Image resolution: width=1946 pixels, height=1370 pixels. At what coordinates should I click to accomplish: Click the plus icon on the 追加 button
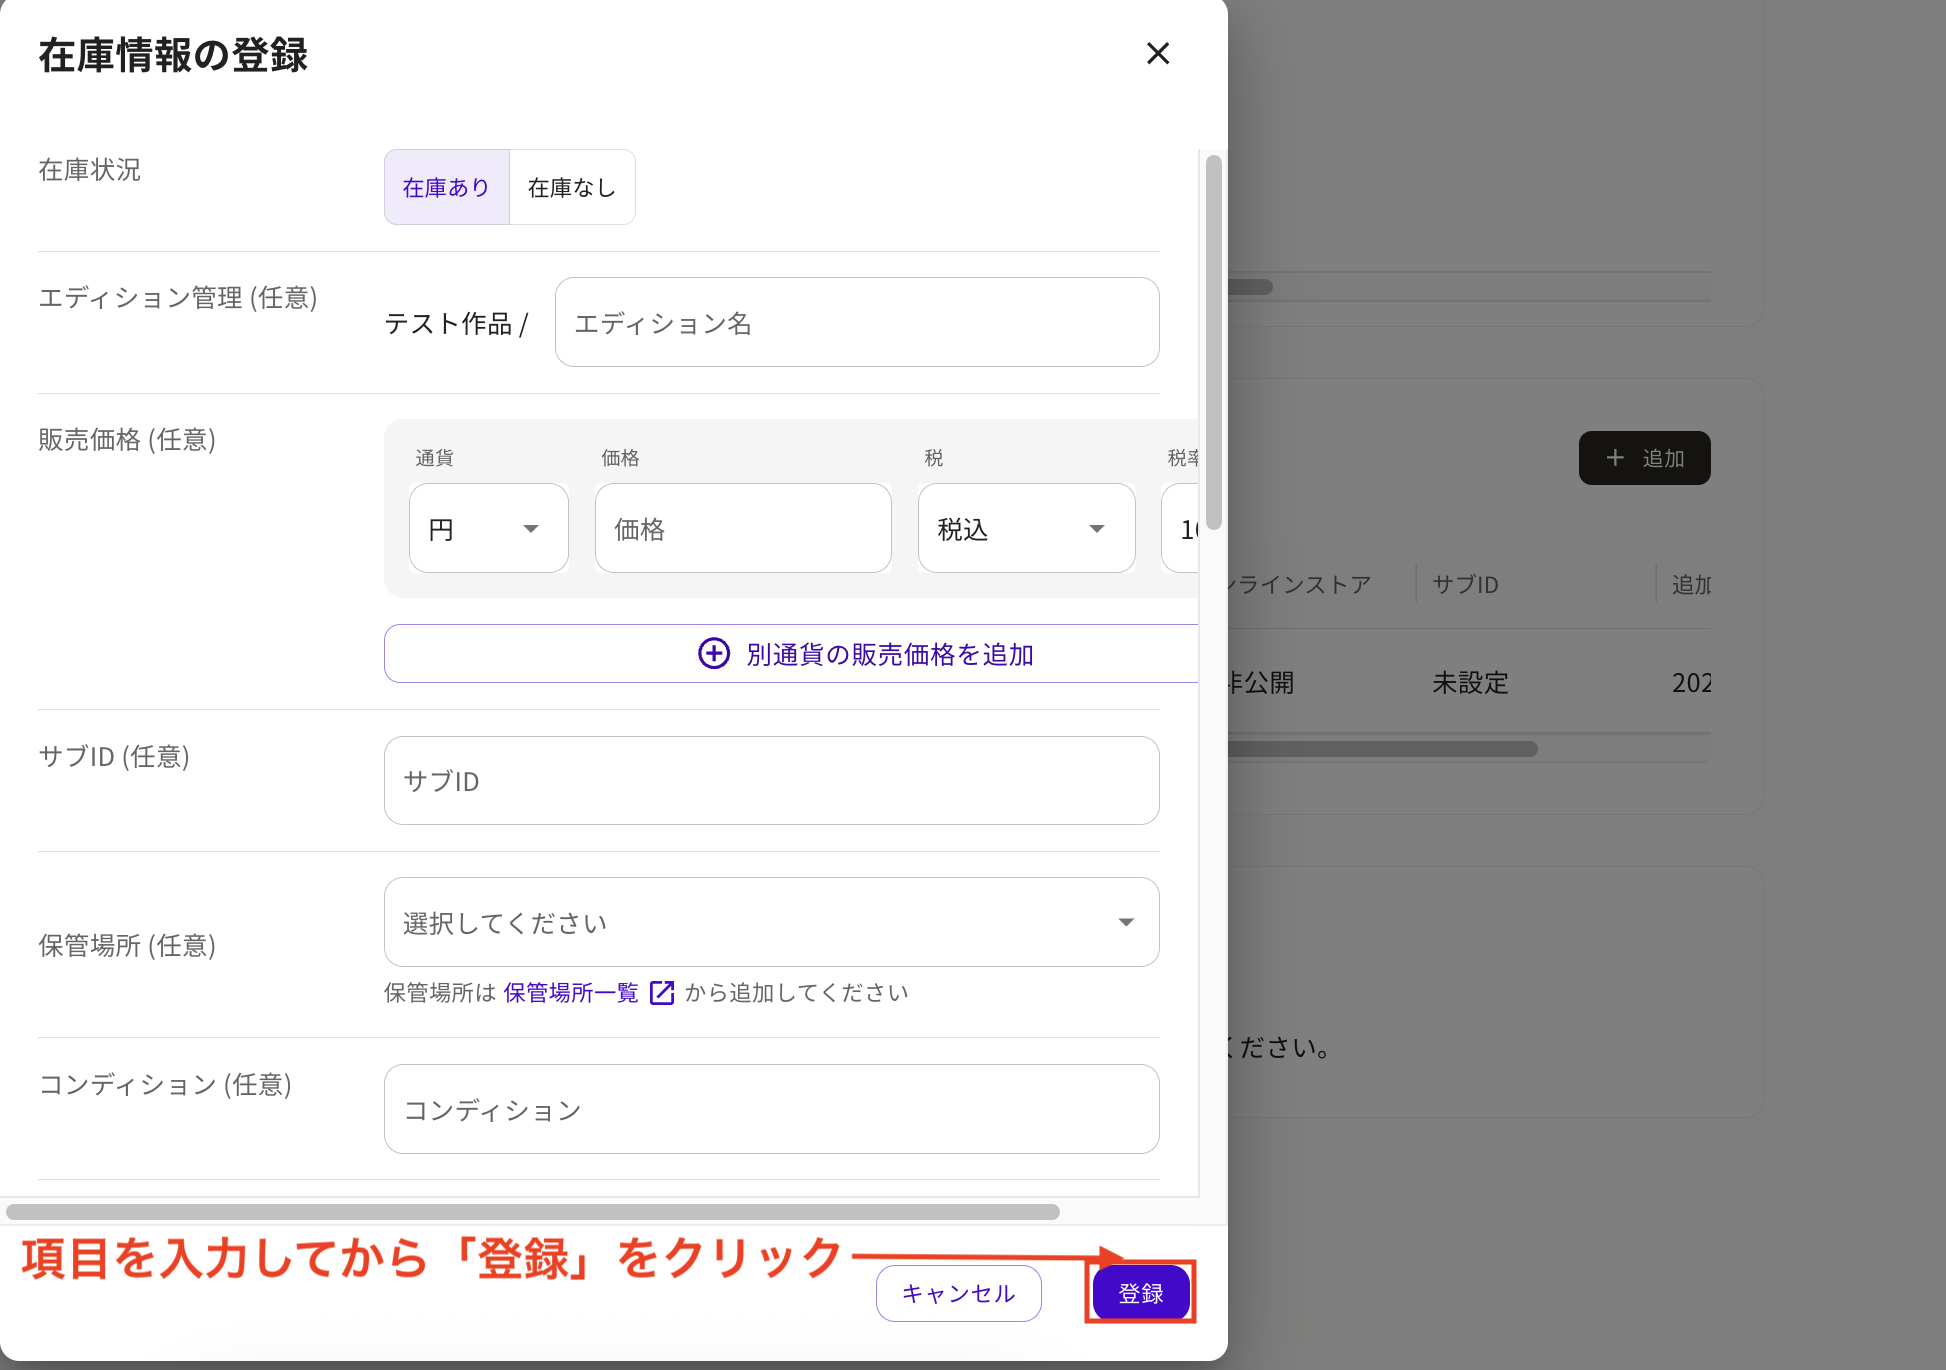[x=1617, y=458]
